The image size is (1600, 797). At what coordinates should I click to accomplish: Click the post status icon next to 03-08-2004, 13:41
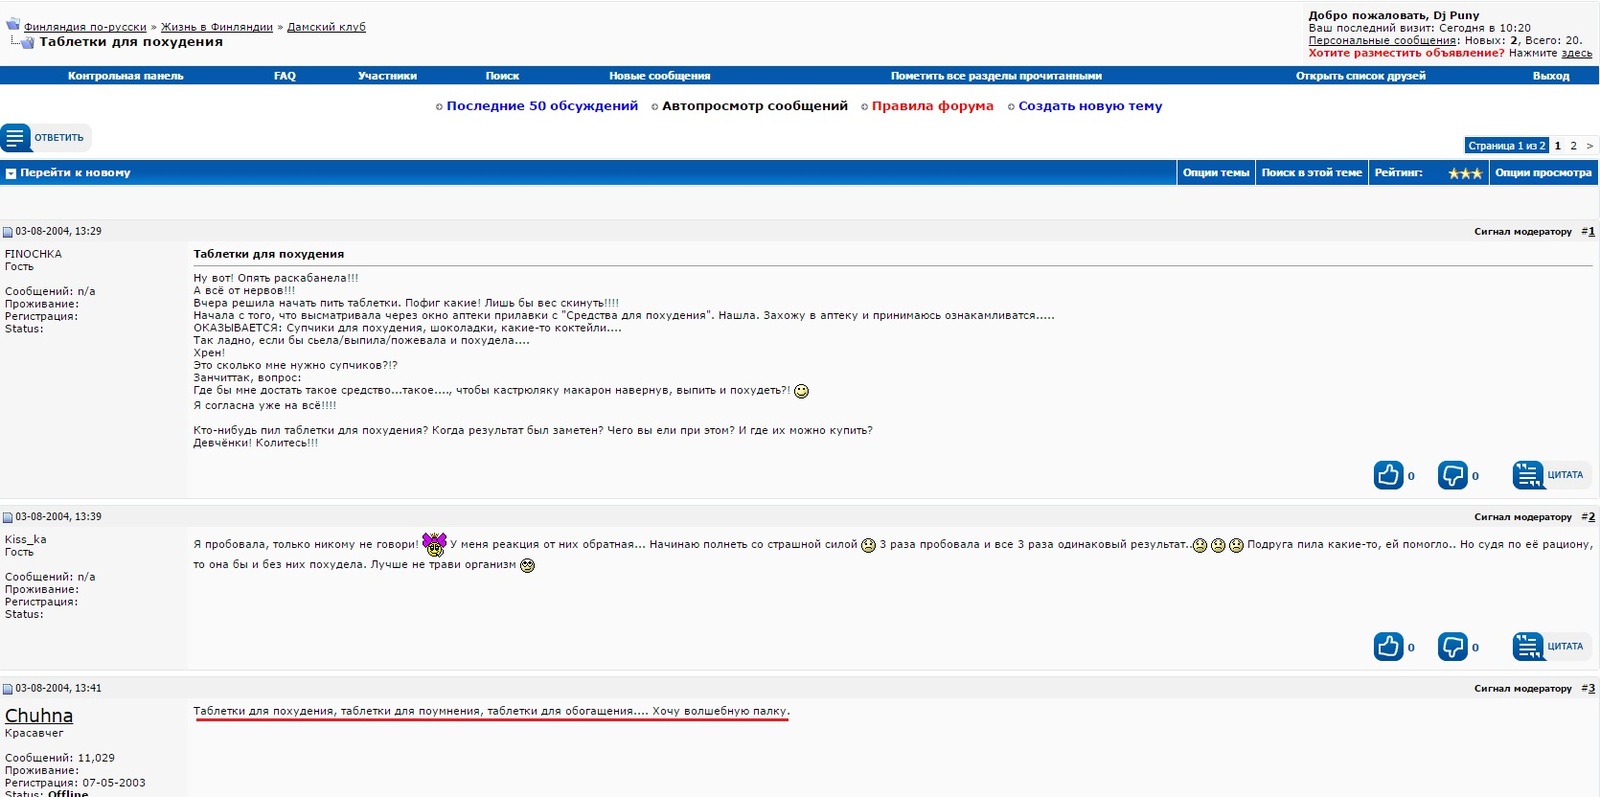tap(8, 689)
